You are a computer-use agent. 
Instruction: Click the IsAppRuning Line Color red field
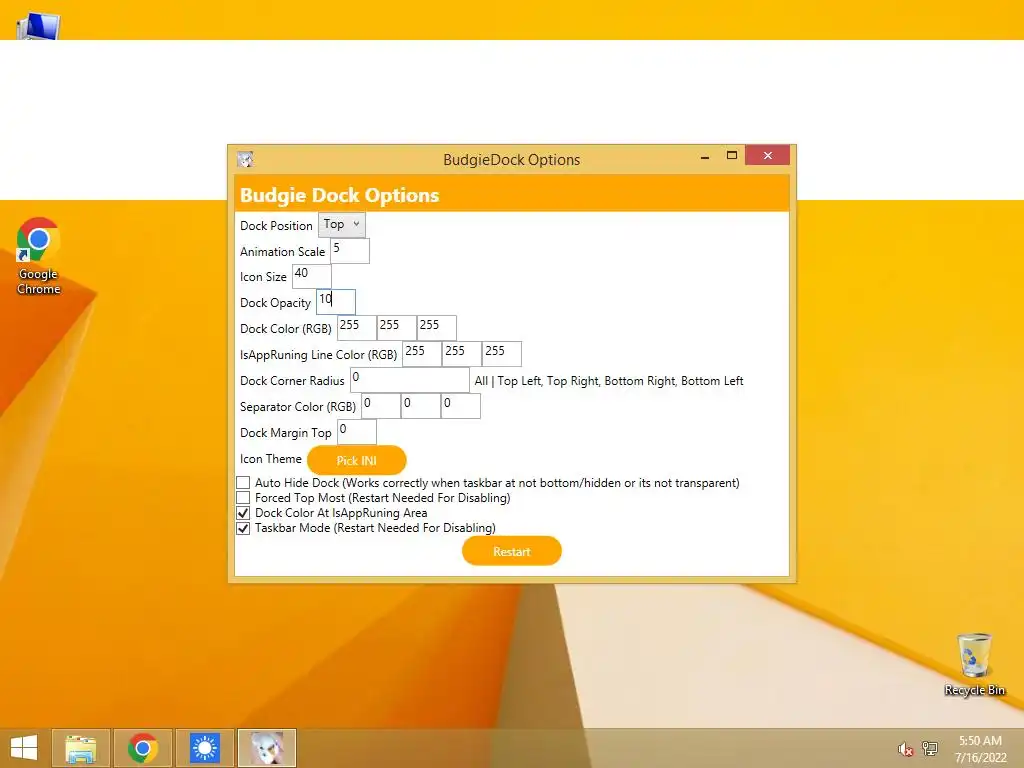point(422,354)
